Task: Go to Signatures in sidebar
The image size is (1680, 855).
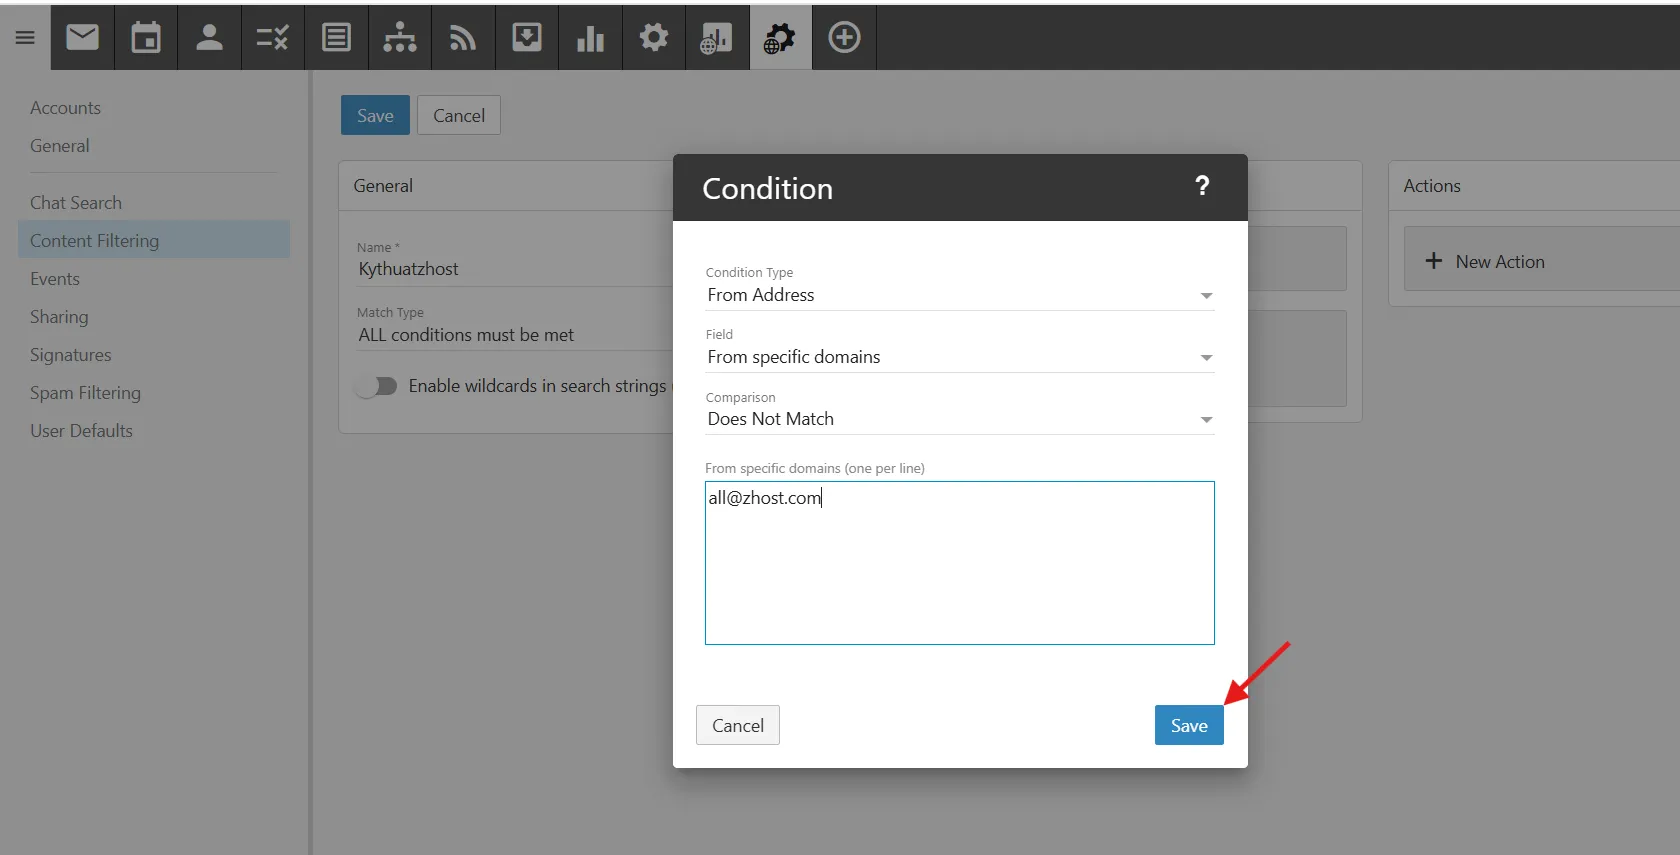Action: coord(70,355)
